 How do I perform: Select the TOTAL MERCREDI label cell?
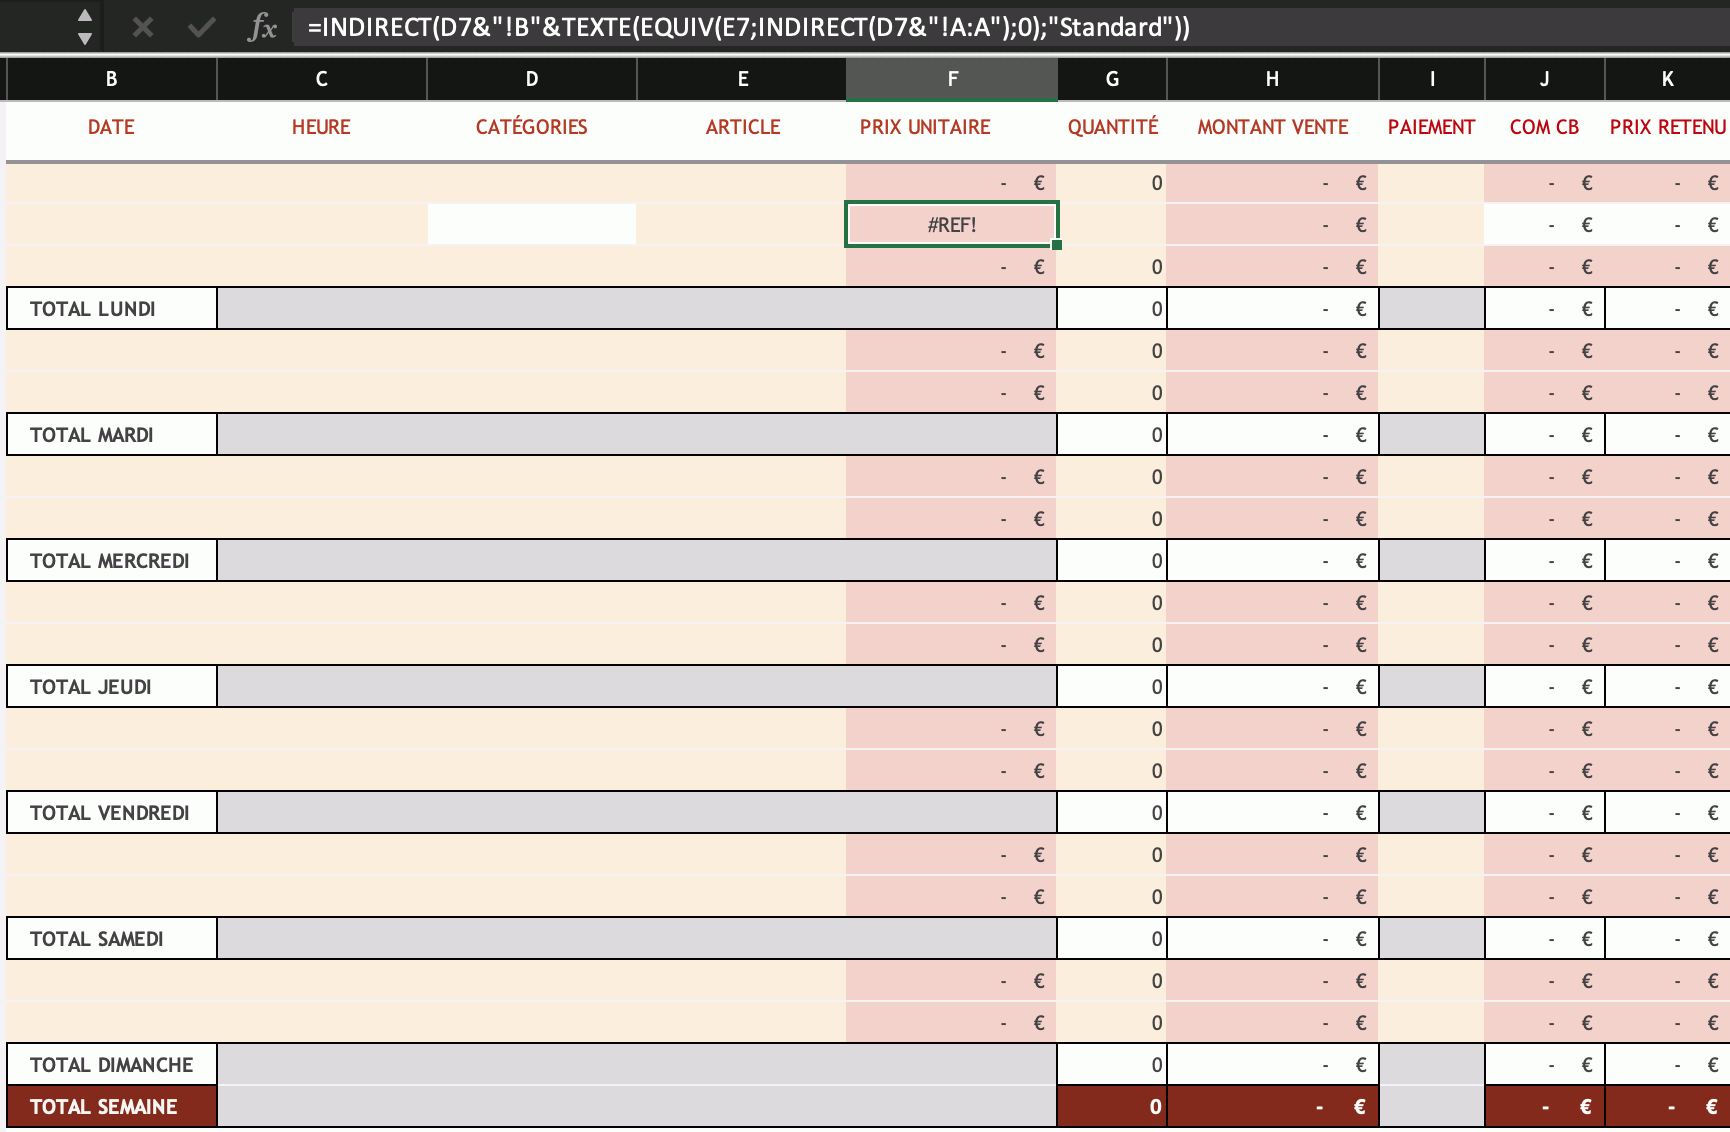pyautogui.click(x=111, y=561)
